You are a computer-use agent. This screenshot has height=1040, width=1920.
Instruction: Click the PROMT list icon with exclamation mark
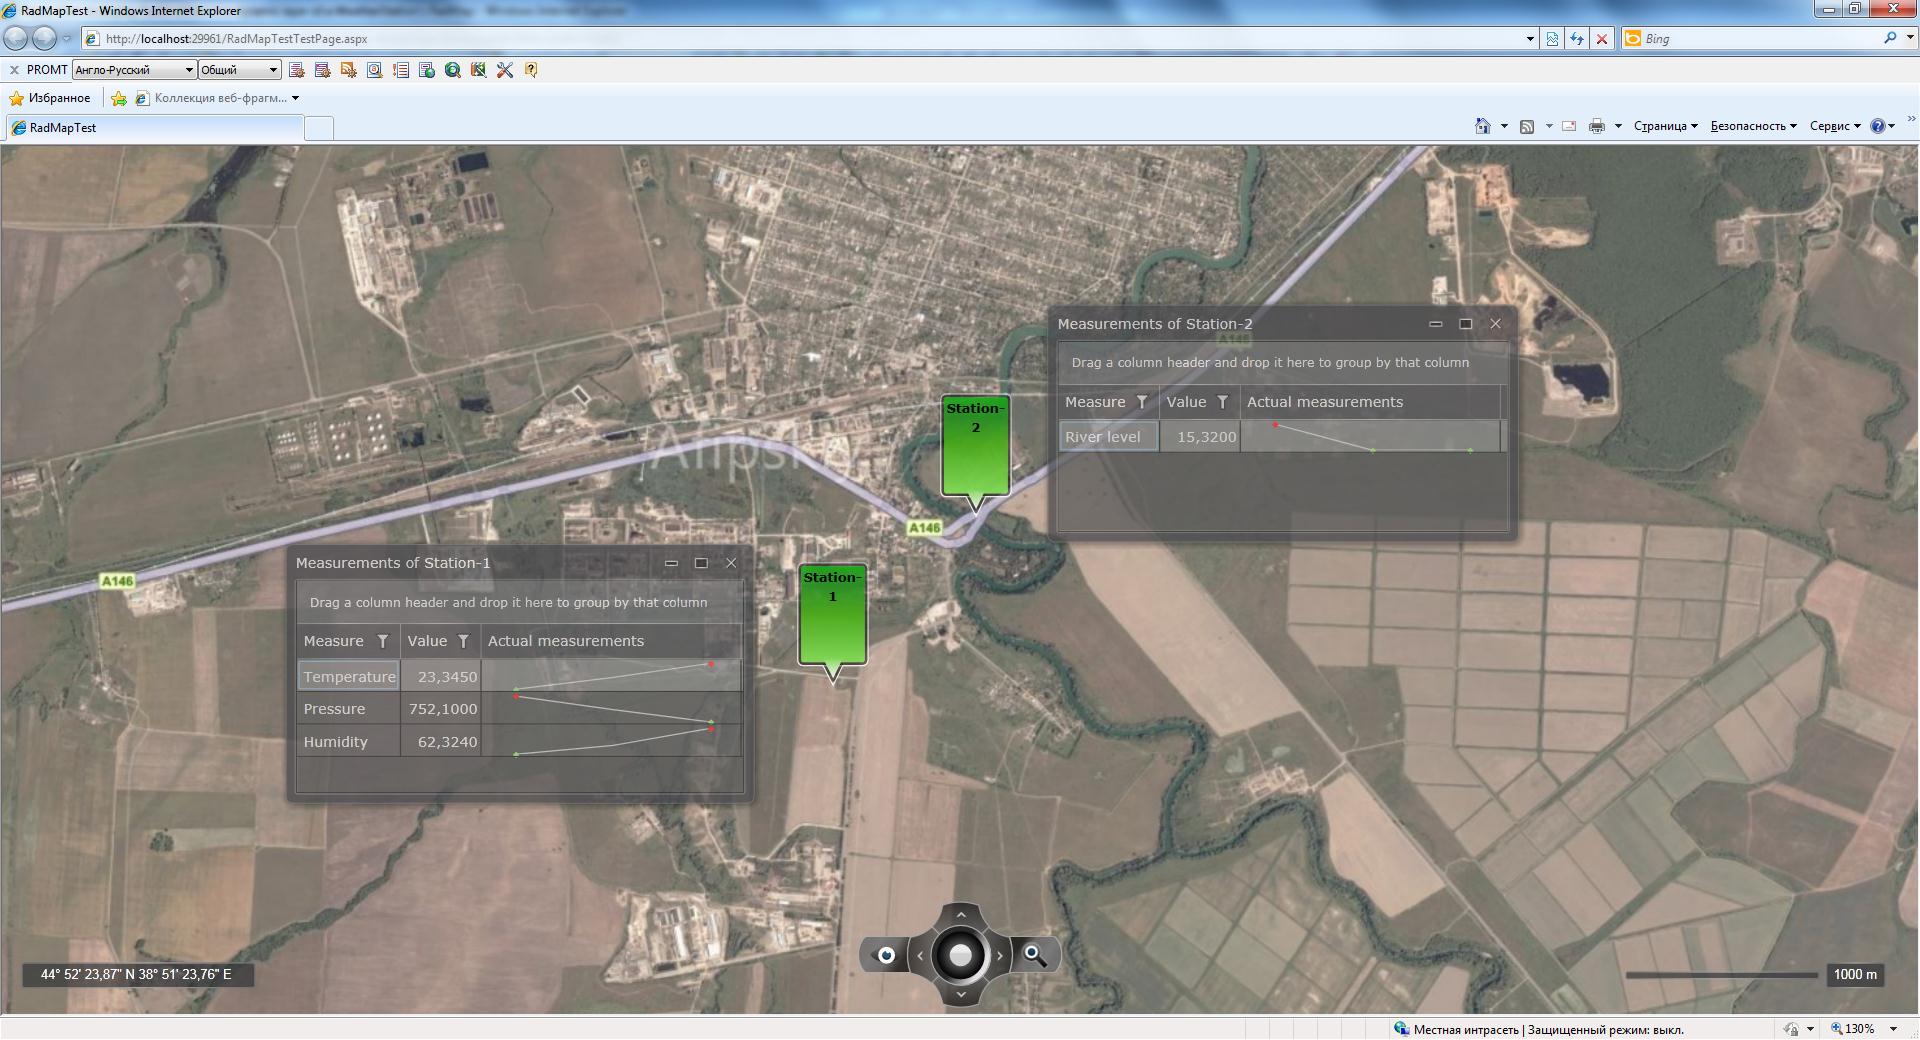pos(400,70)
